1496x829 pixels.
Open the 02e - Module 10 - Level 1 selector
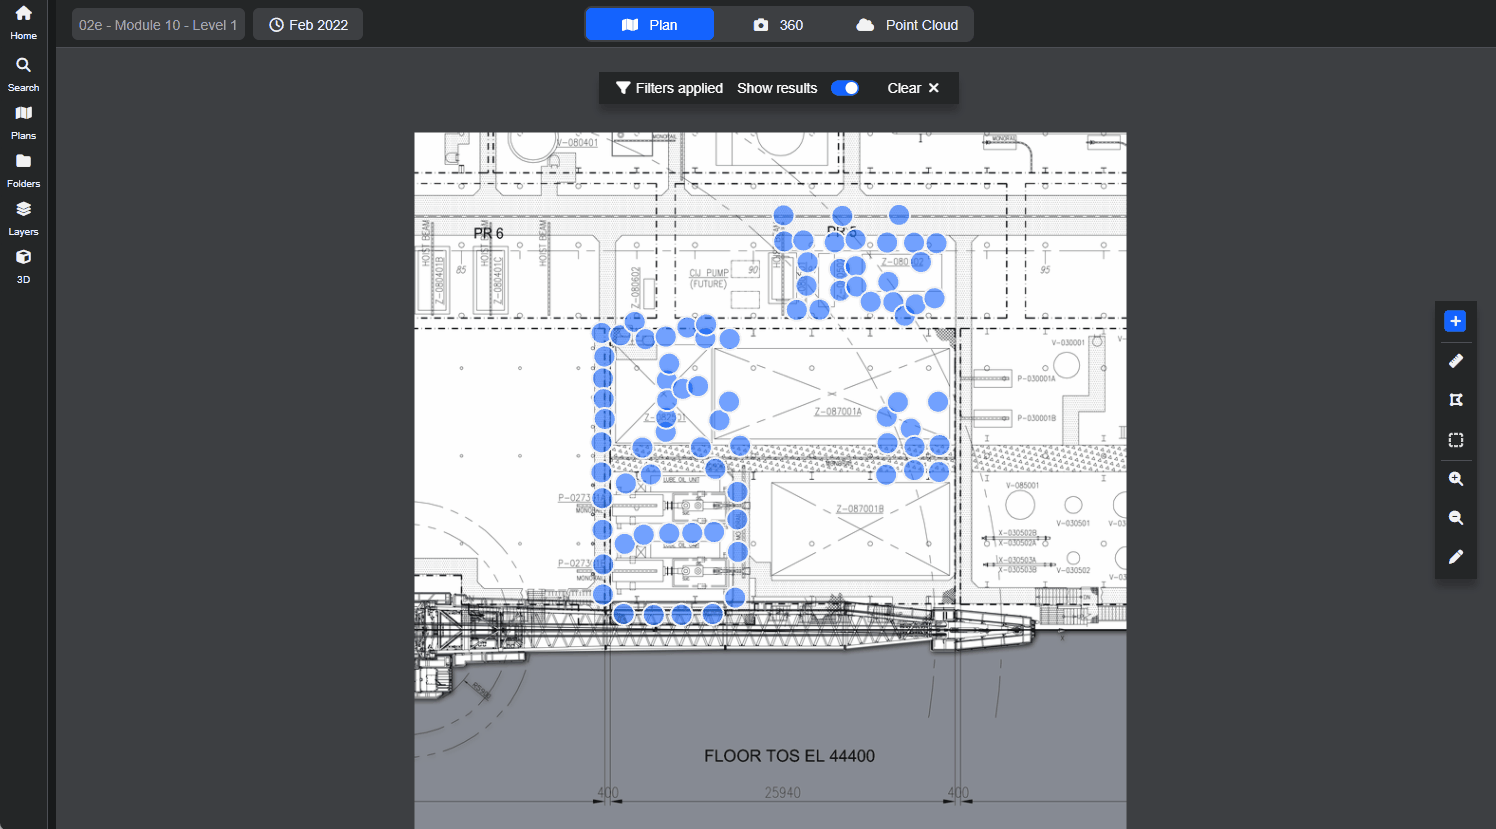click(x=158, y=25)
